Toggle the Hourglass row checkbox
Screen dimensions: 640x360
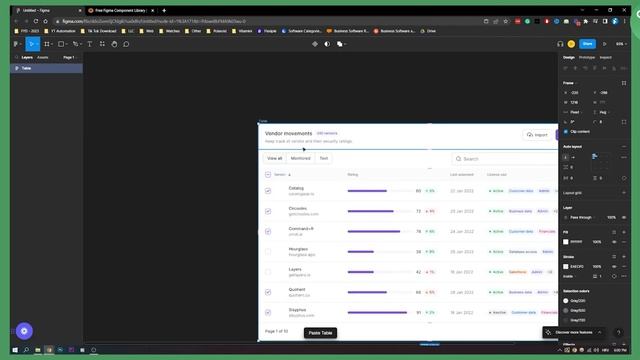tap(268, 252)
